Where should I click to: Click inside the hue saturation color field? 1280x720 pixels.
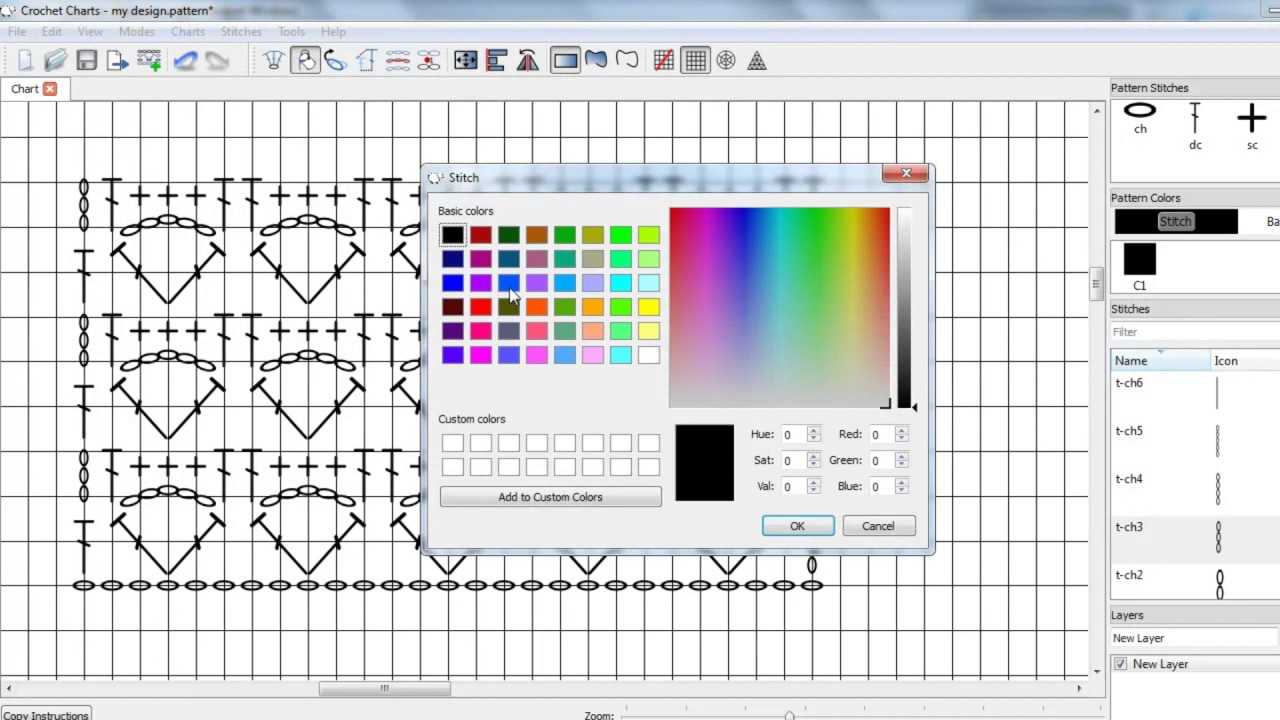(x=779, y=308)
